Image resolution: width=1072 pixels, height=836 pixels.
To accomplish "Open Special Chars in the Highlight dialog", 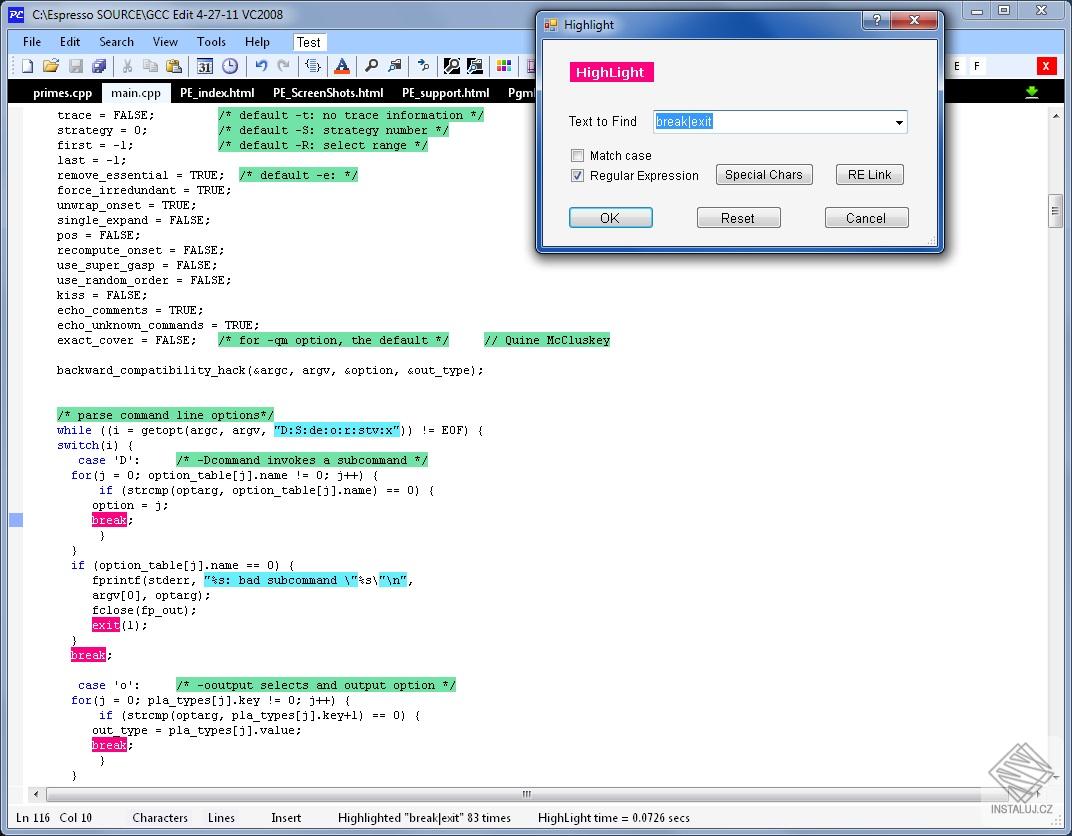I will pyautogui.click(x=763, y=174).
